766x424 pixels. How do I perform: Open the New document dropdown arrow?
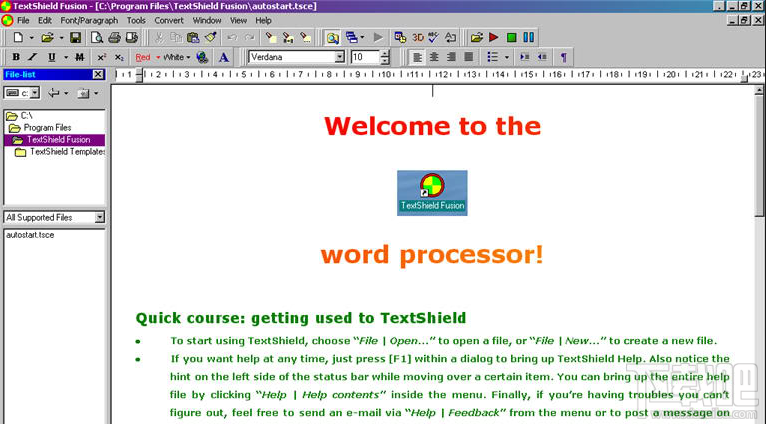click(31, 38)
